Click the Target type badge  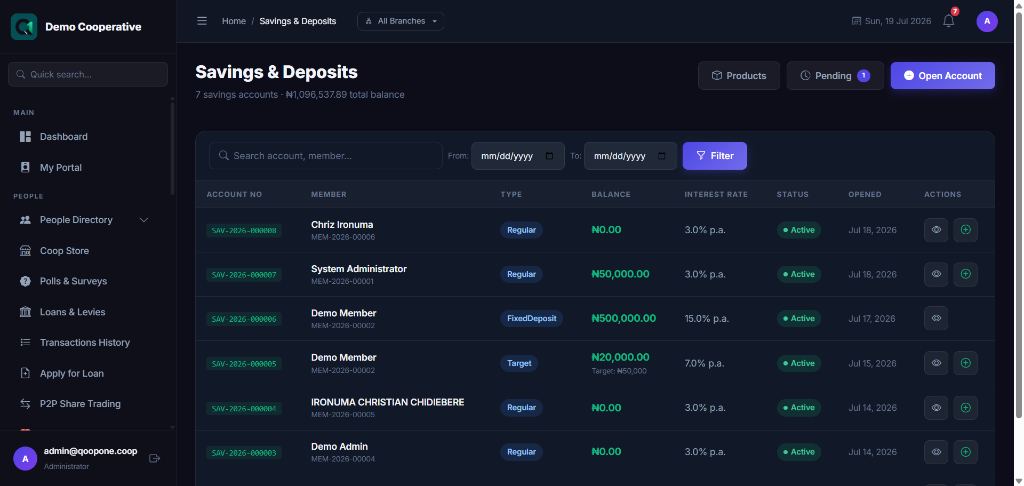[519, 363]
